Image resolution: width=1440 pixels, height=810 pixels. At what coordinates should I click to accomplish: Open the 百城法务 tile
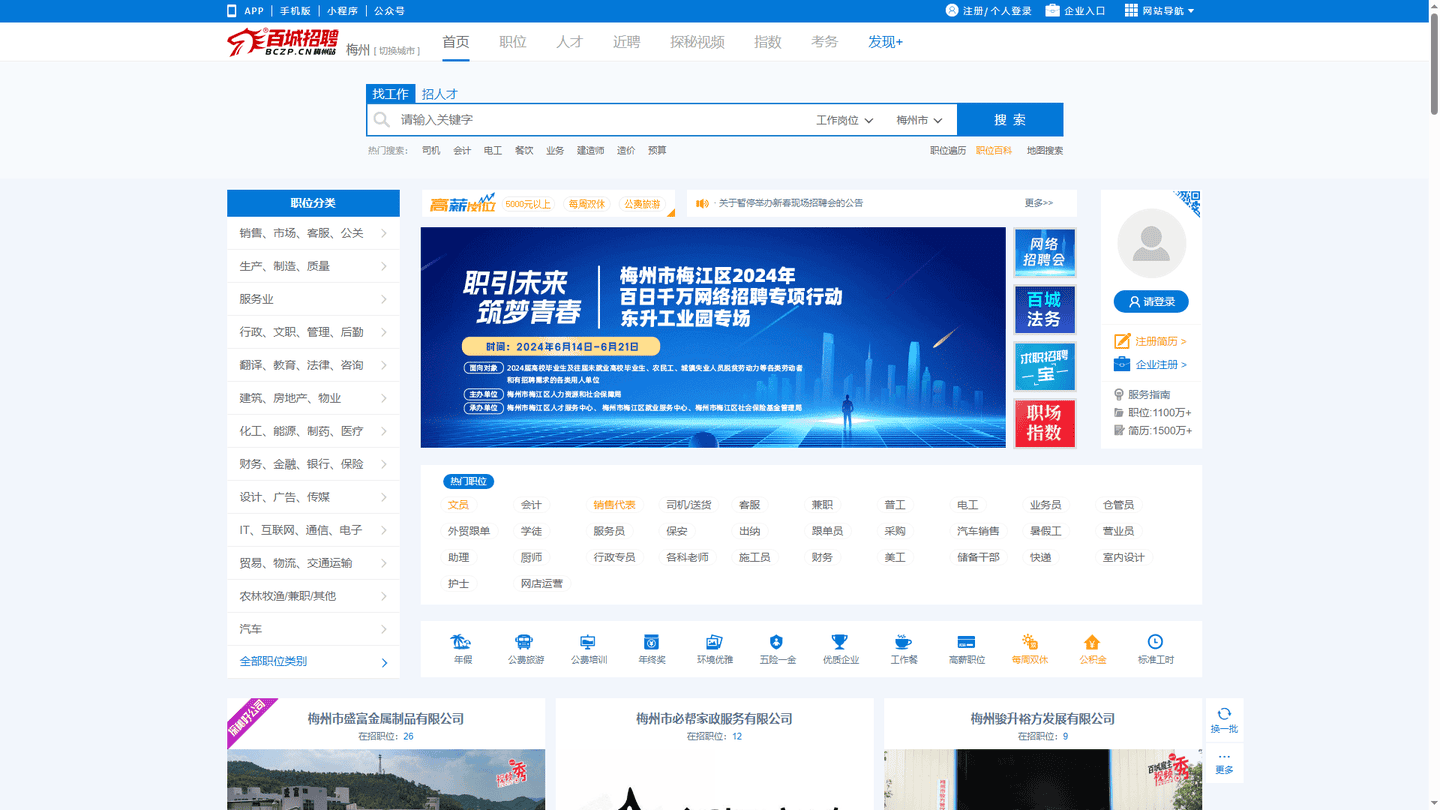tap(1044, 310)
